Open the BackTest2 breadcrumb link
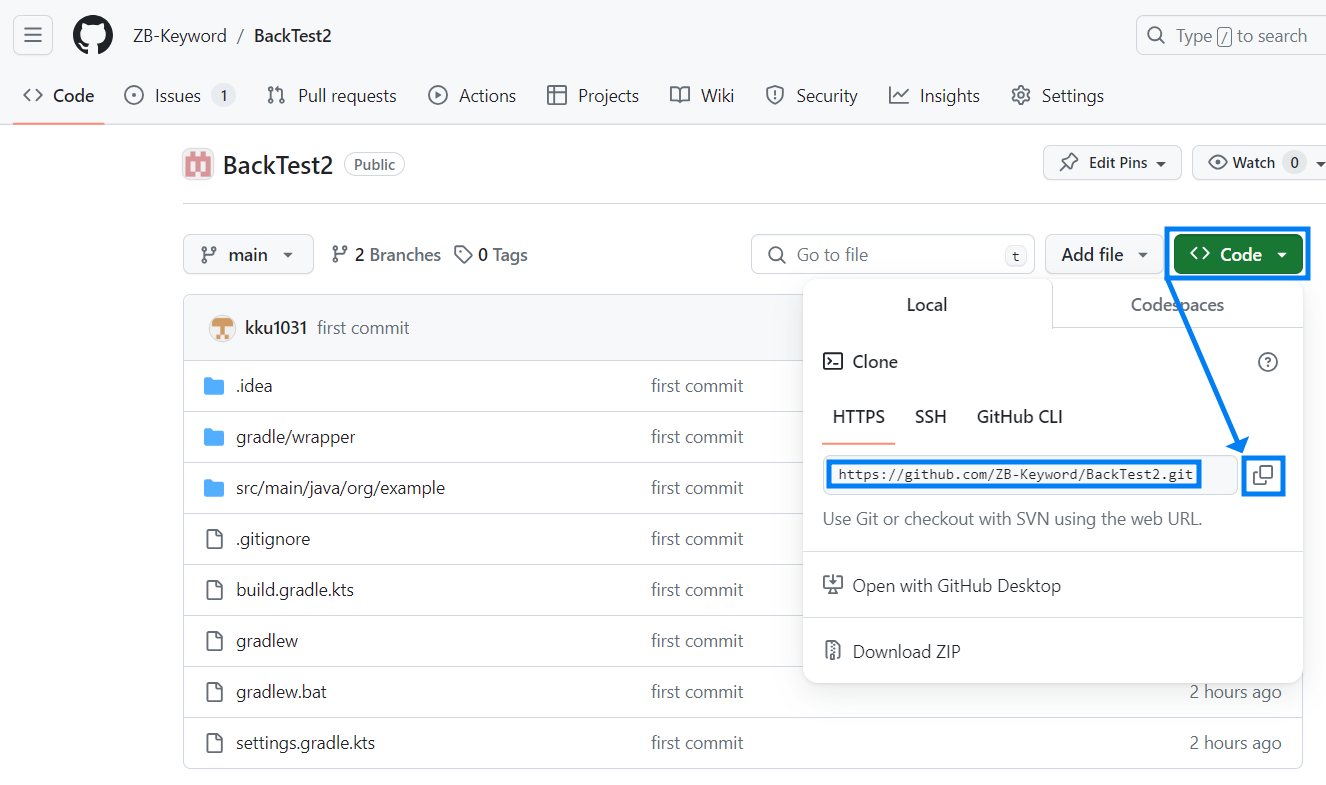The width and height of the screenshot is (1326, 785). click(x=292, y=36)
